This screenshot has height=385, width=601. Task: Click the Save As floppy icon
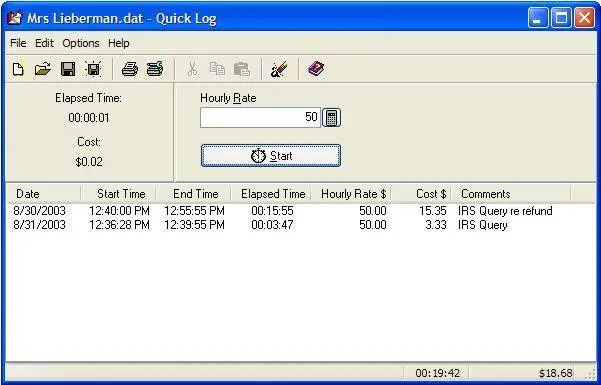point(93,69)
